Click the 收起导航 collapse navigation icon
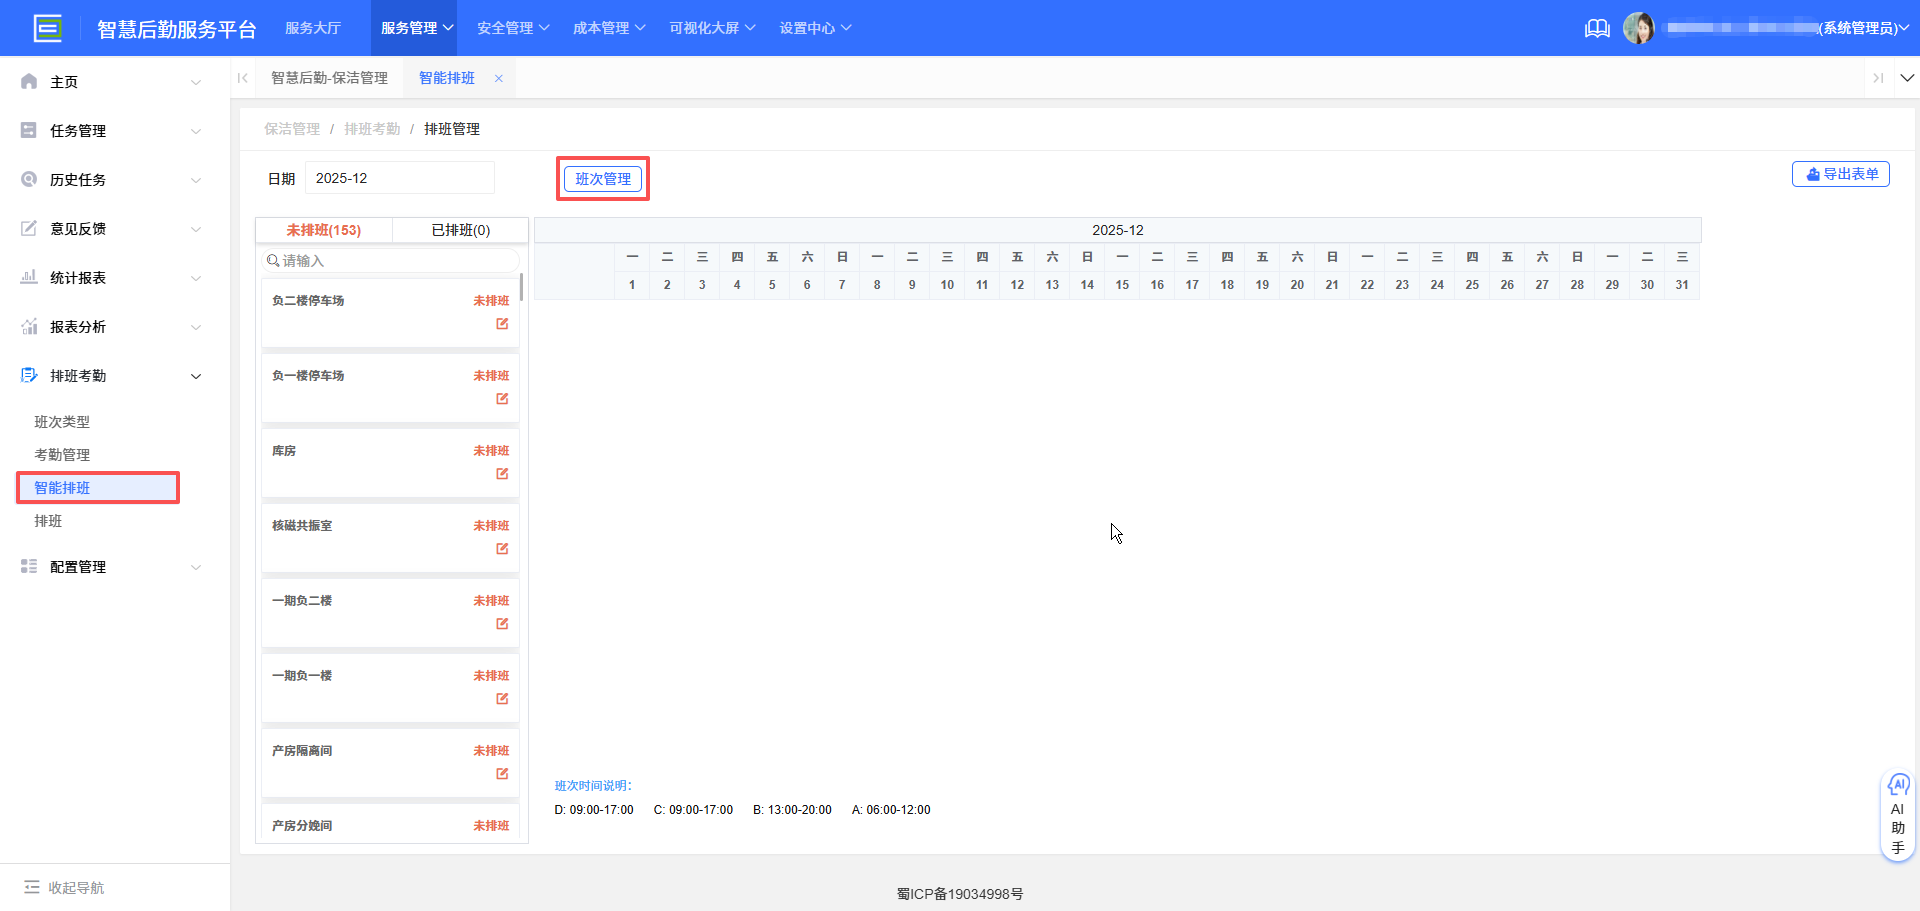This screenshot has width=1920, height=911. tap(32, 887)
